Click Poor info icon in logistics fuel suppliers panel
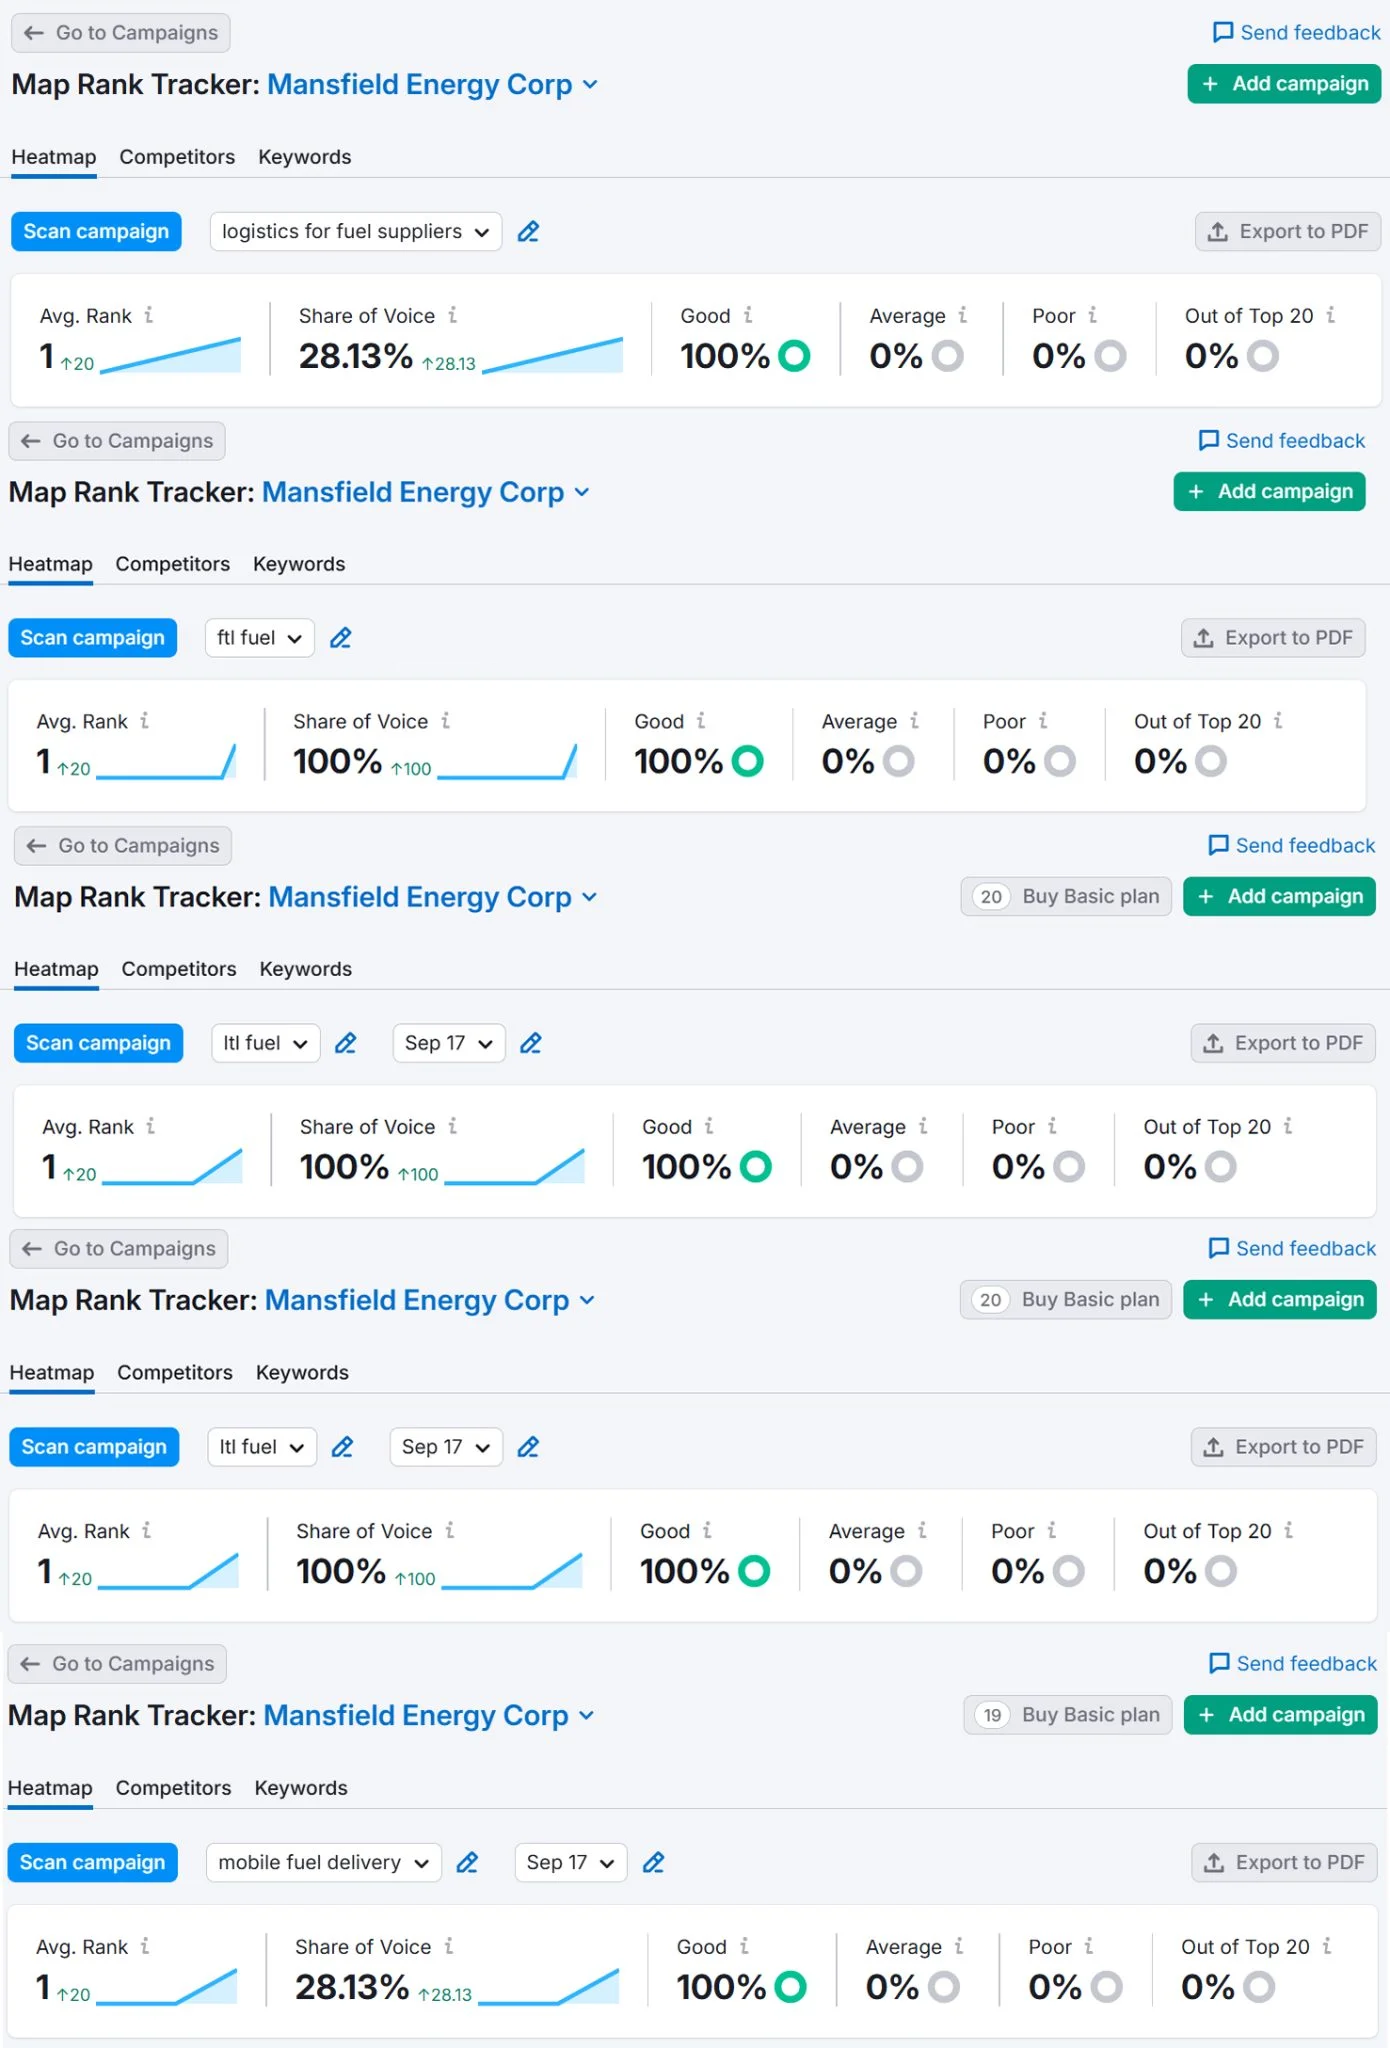The image size is (1390, 2048). pos(1093,315)
